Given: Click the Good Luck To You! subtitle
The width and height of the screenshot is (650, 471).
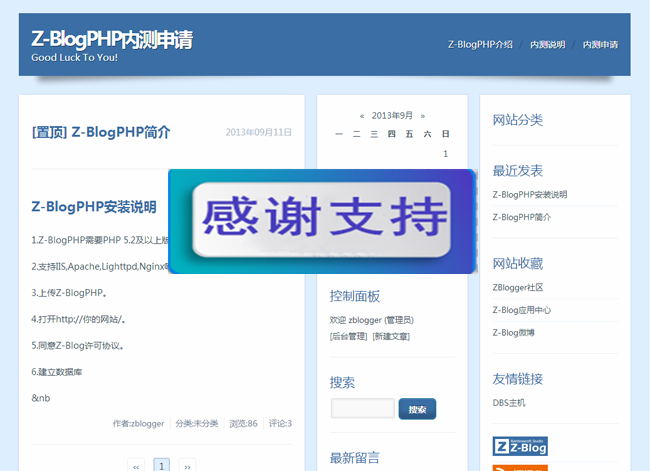Looking at the screenshot, I should [75, 58].
